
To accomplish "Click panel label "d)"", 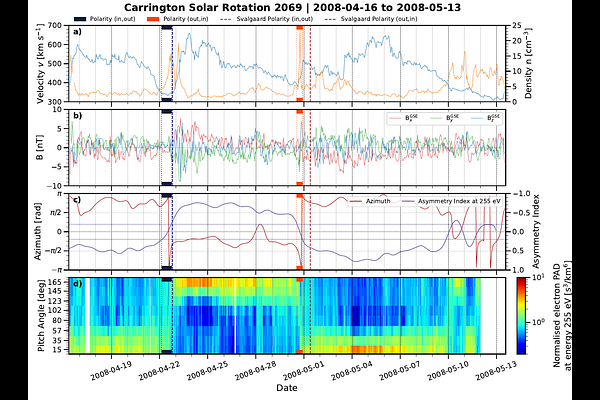I will 77,284.
